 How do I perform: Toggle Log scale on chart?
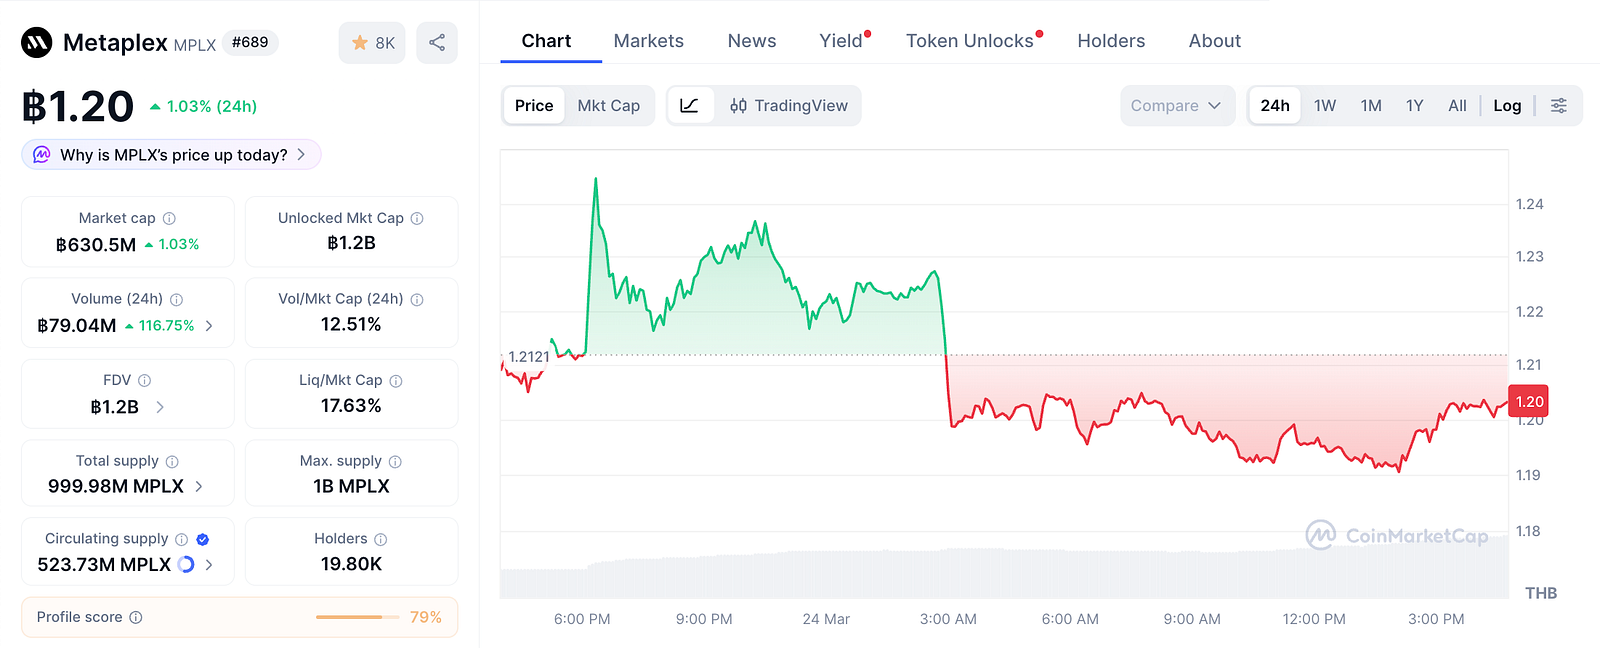1507,106
